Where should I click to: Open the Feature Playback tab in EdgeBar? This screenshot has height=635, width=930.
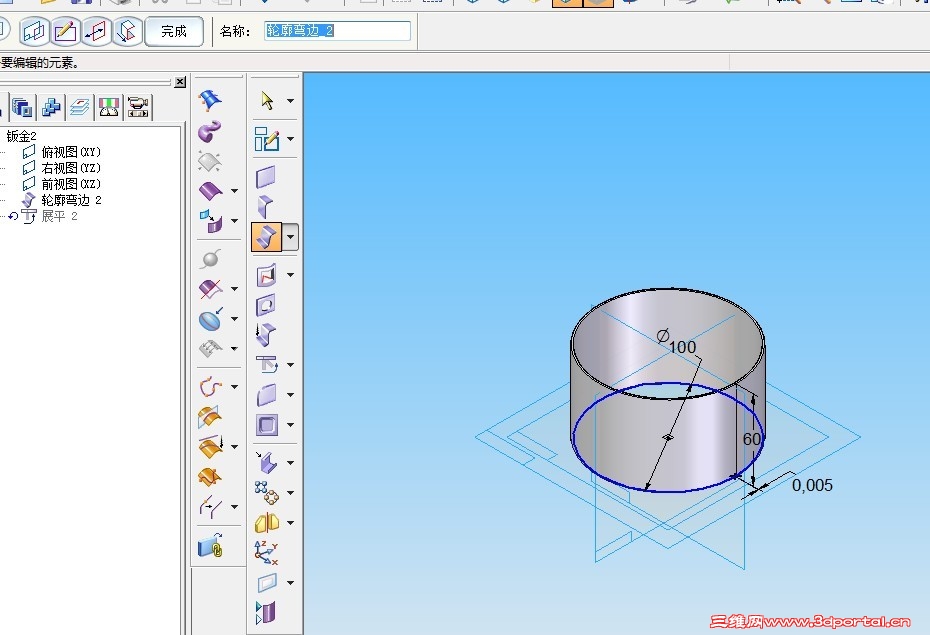point(138,107)
